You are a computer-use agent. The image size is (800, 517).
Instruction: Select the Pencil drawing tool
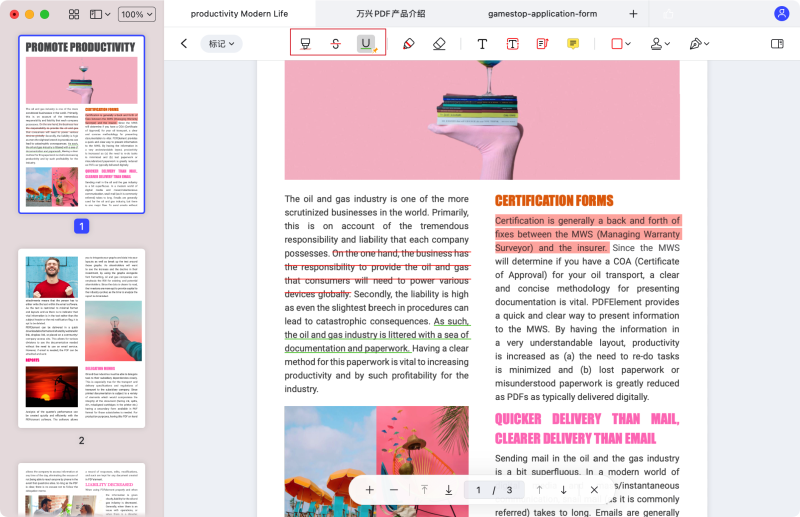tap(408, 44)
